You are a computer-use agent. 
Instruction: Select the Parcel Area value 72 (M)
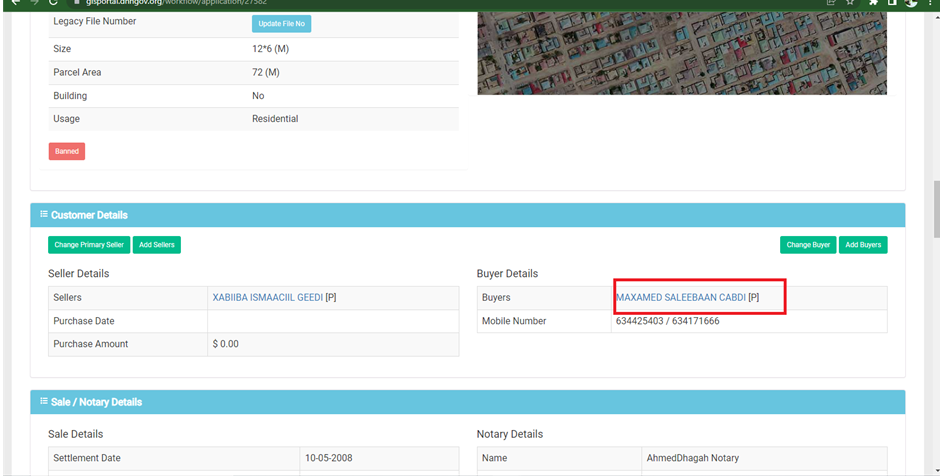pyautogui.click(x=266, y=72)
